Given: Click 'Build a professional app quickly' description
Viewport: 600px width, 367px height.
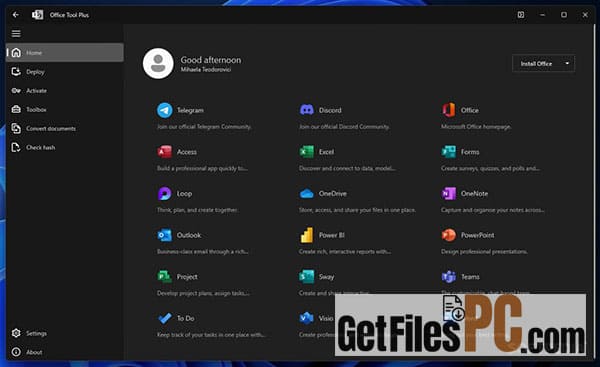Looking at the screenshot, I should tap(202, 168).
